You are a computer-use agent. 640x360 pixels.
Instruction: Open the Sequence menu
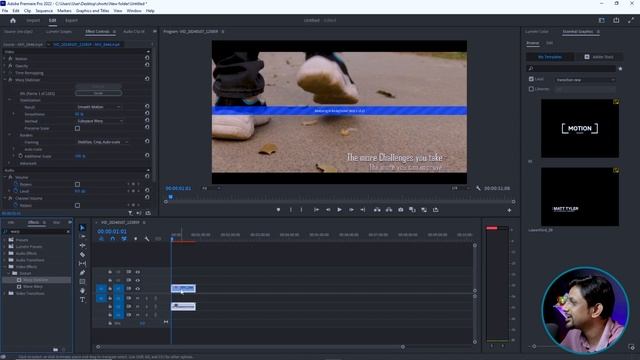[x=44, y=11]
